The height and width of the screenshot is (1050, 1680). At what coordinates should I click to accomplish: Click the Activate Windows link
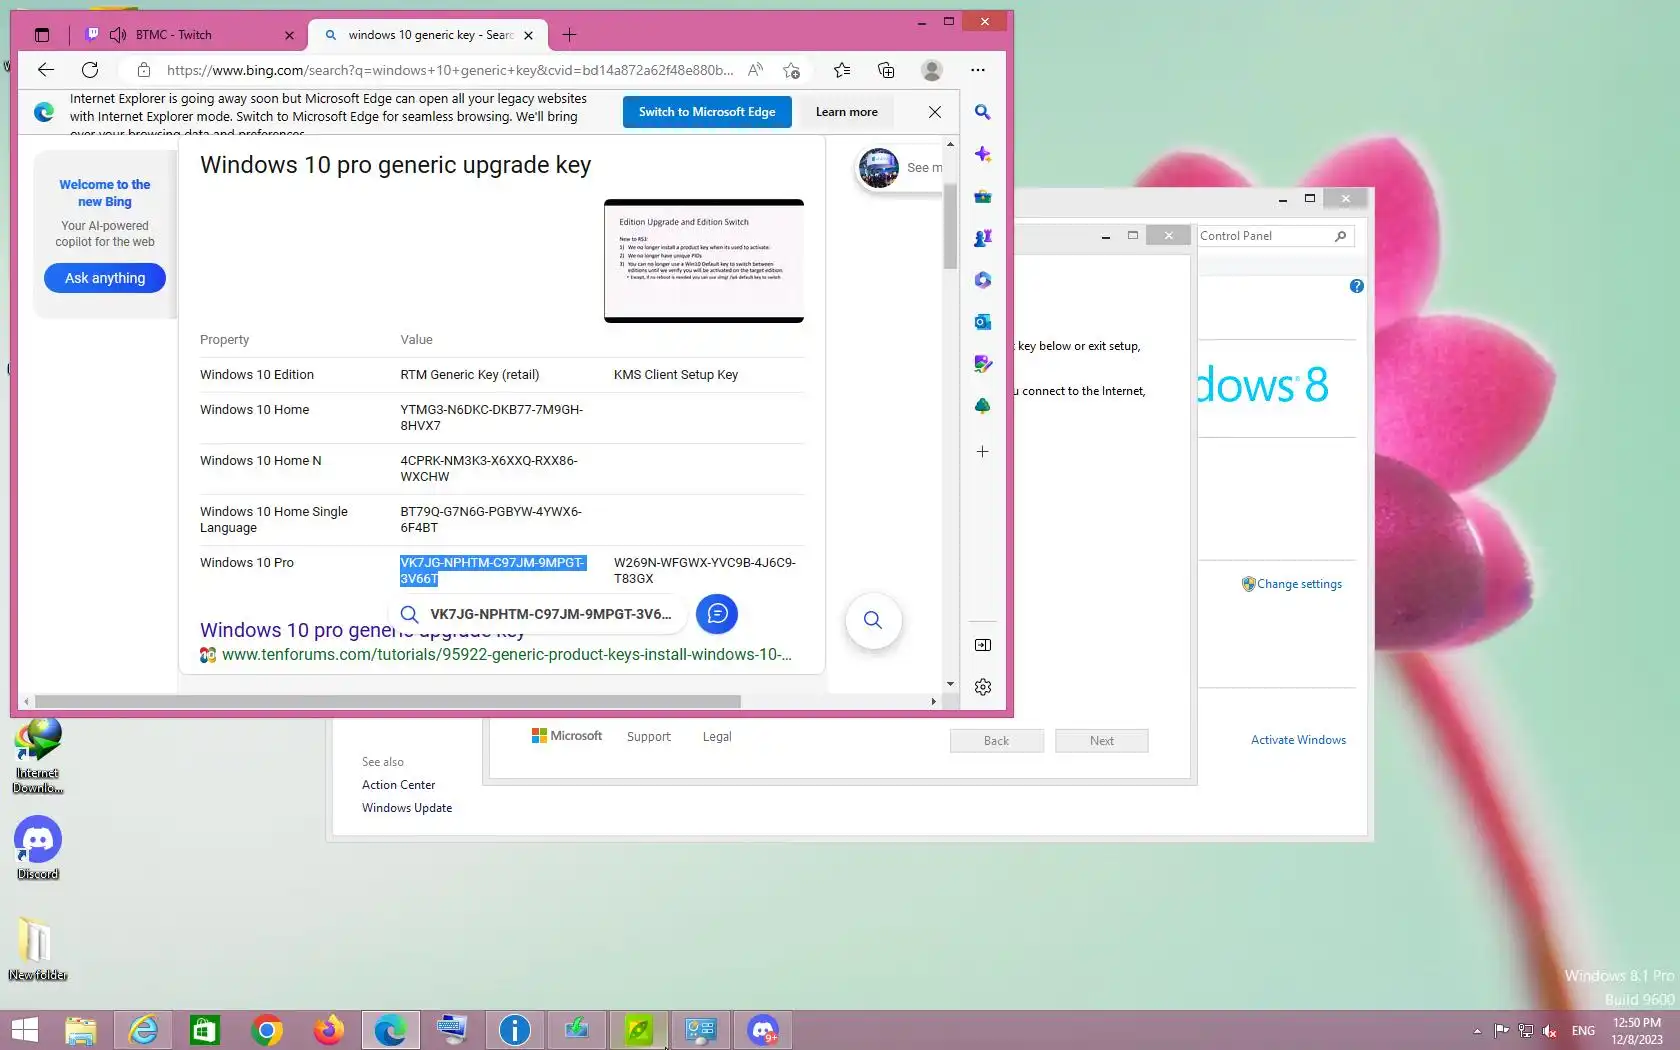tap(1298, 740)
